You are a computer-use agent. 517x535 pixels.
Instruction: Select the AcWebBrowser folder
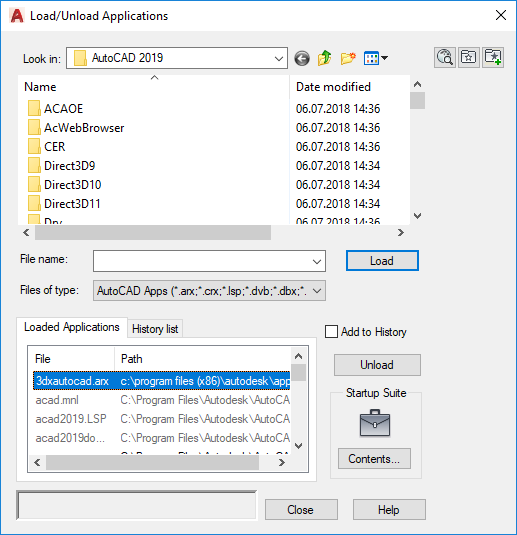76,128
